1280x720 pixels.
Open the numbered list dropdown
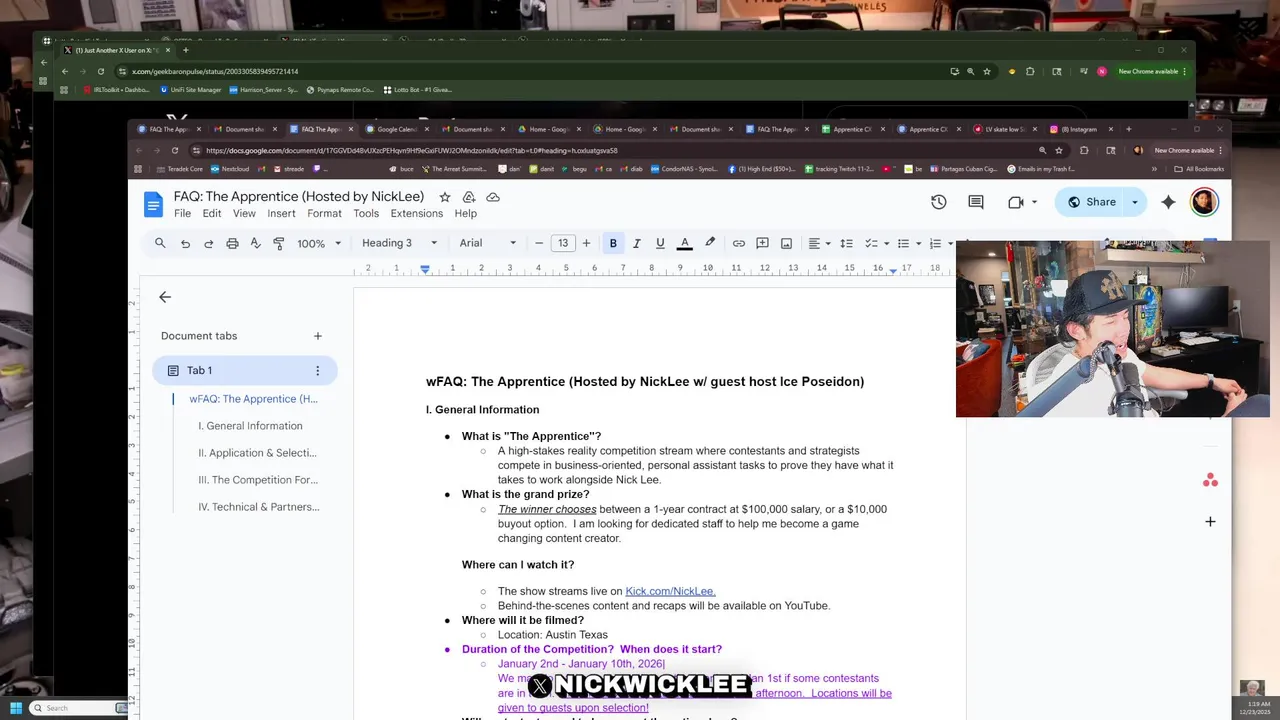pyautogui.click(x=940, y=243)
